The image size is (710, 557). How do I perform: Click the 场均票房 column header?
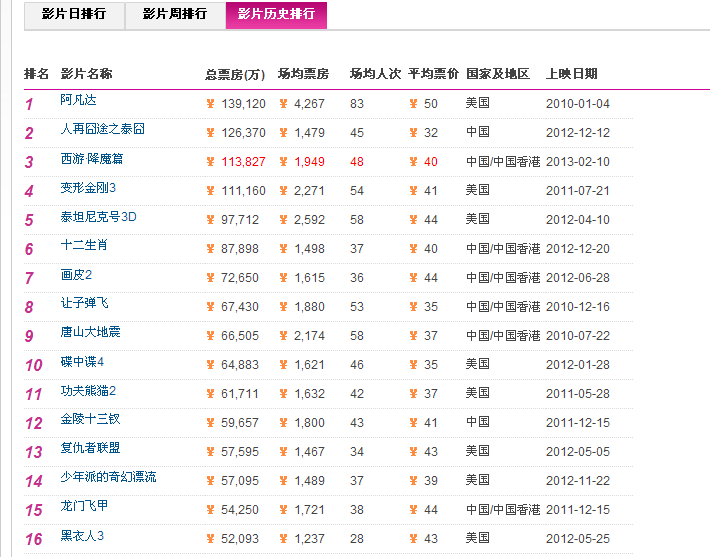(x=303, y=73)
